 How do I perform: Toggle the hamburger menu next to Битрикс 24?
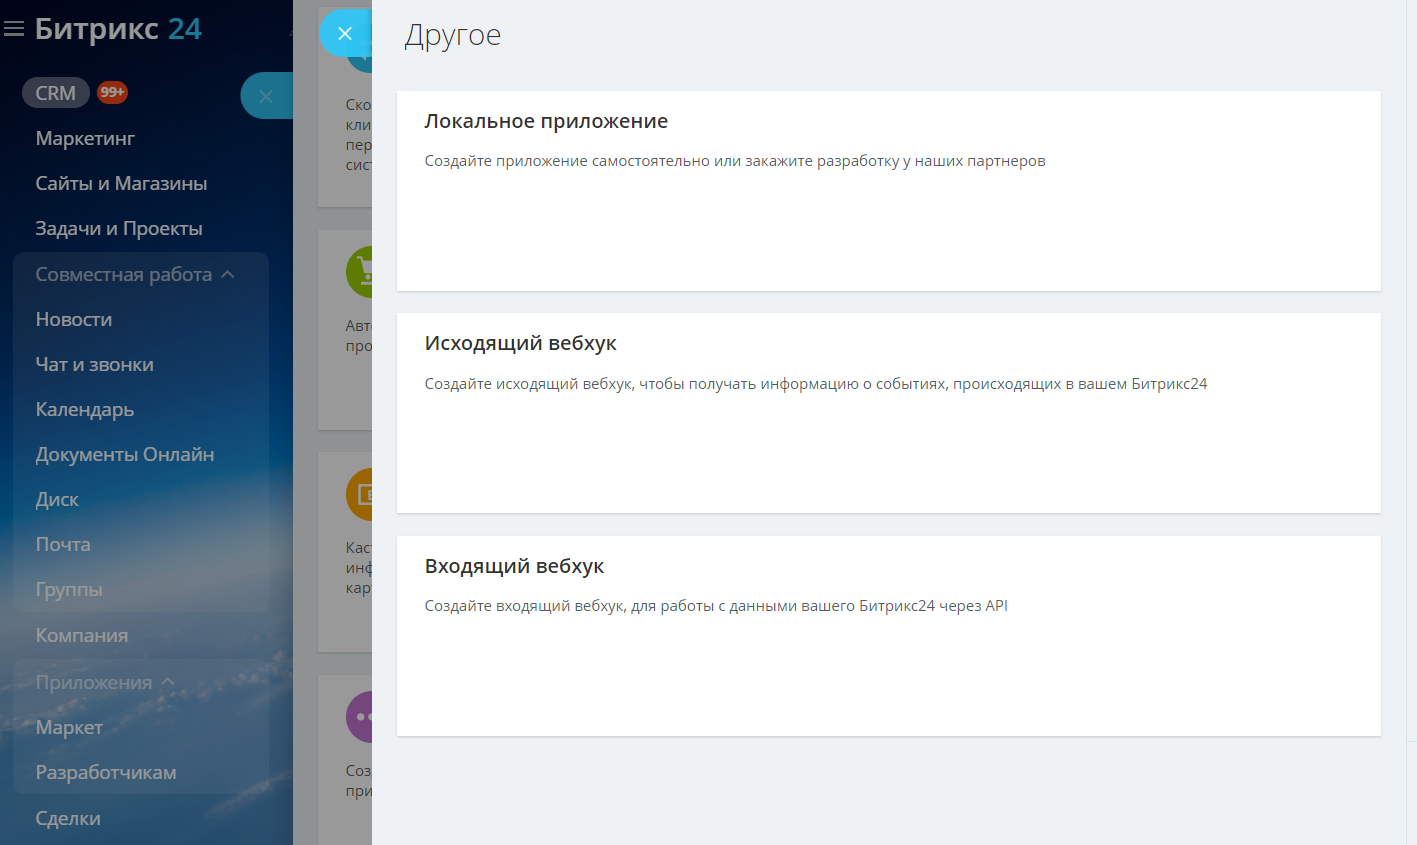pyautogui.click(x=14, y=30)
